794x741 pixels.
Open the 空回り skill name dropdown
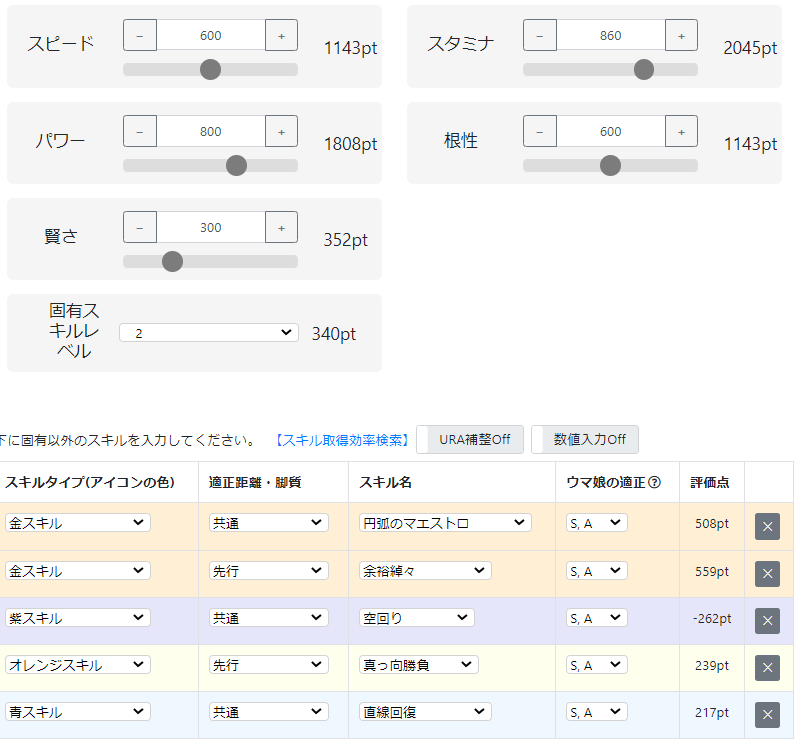pyautogui.click(x=417, y=617)
